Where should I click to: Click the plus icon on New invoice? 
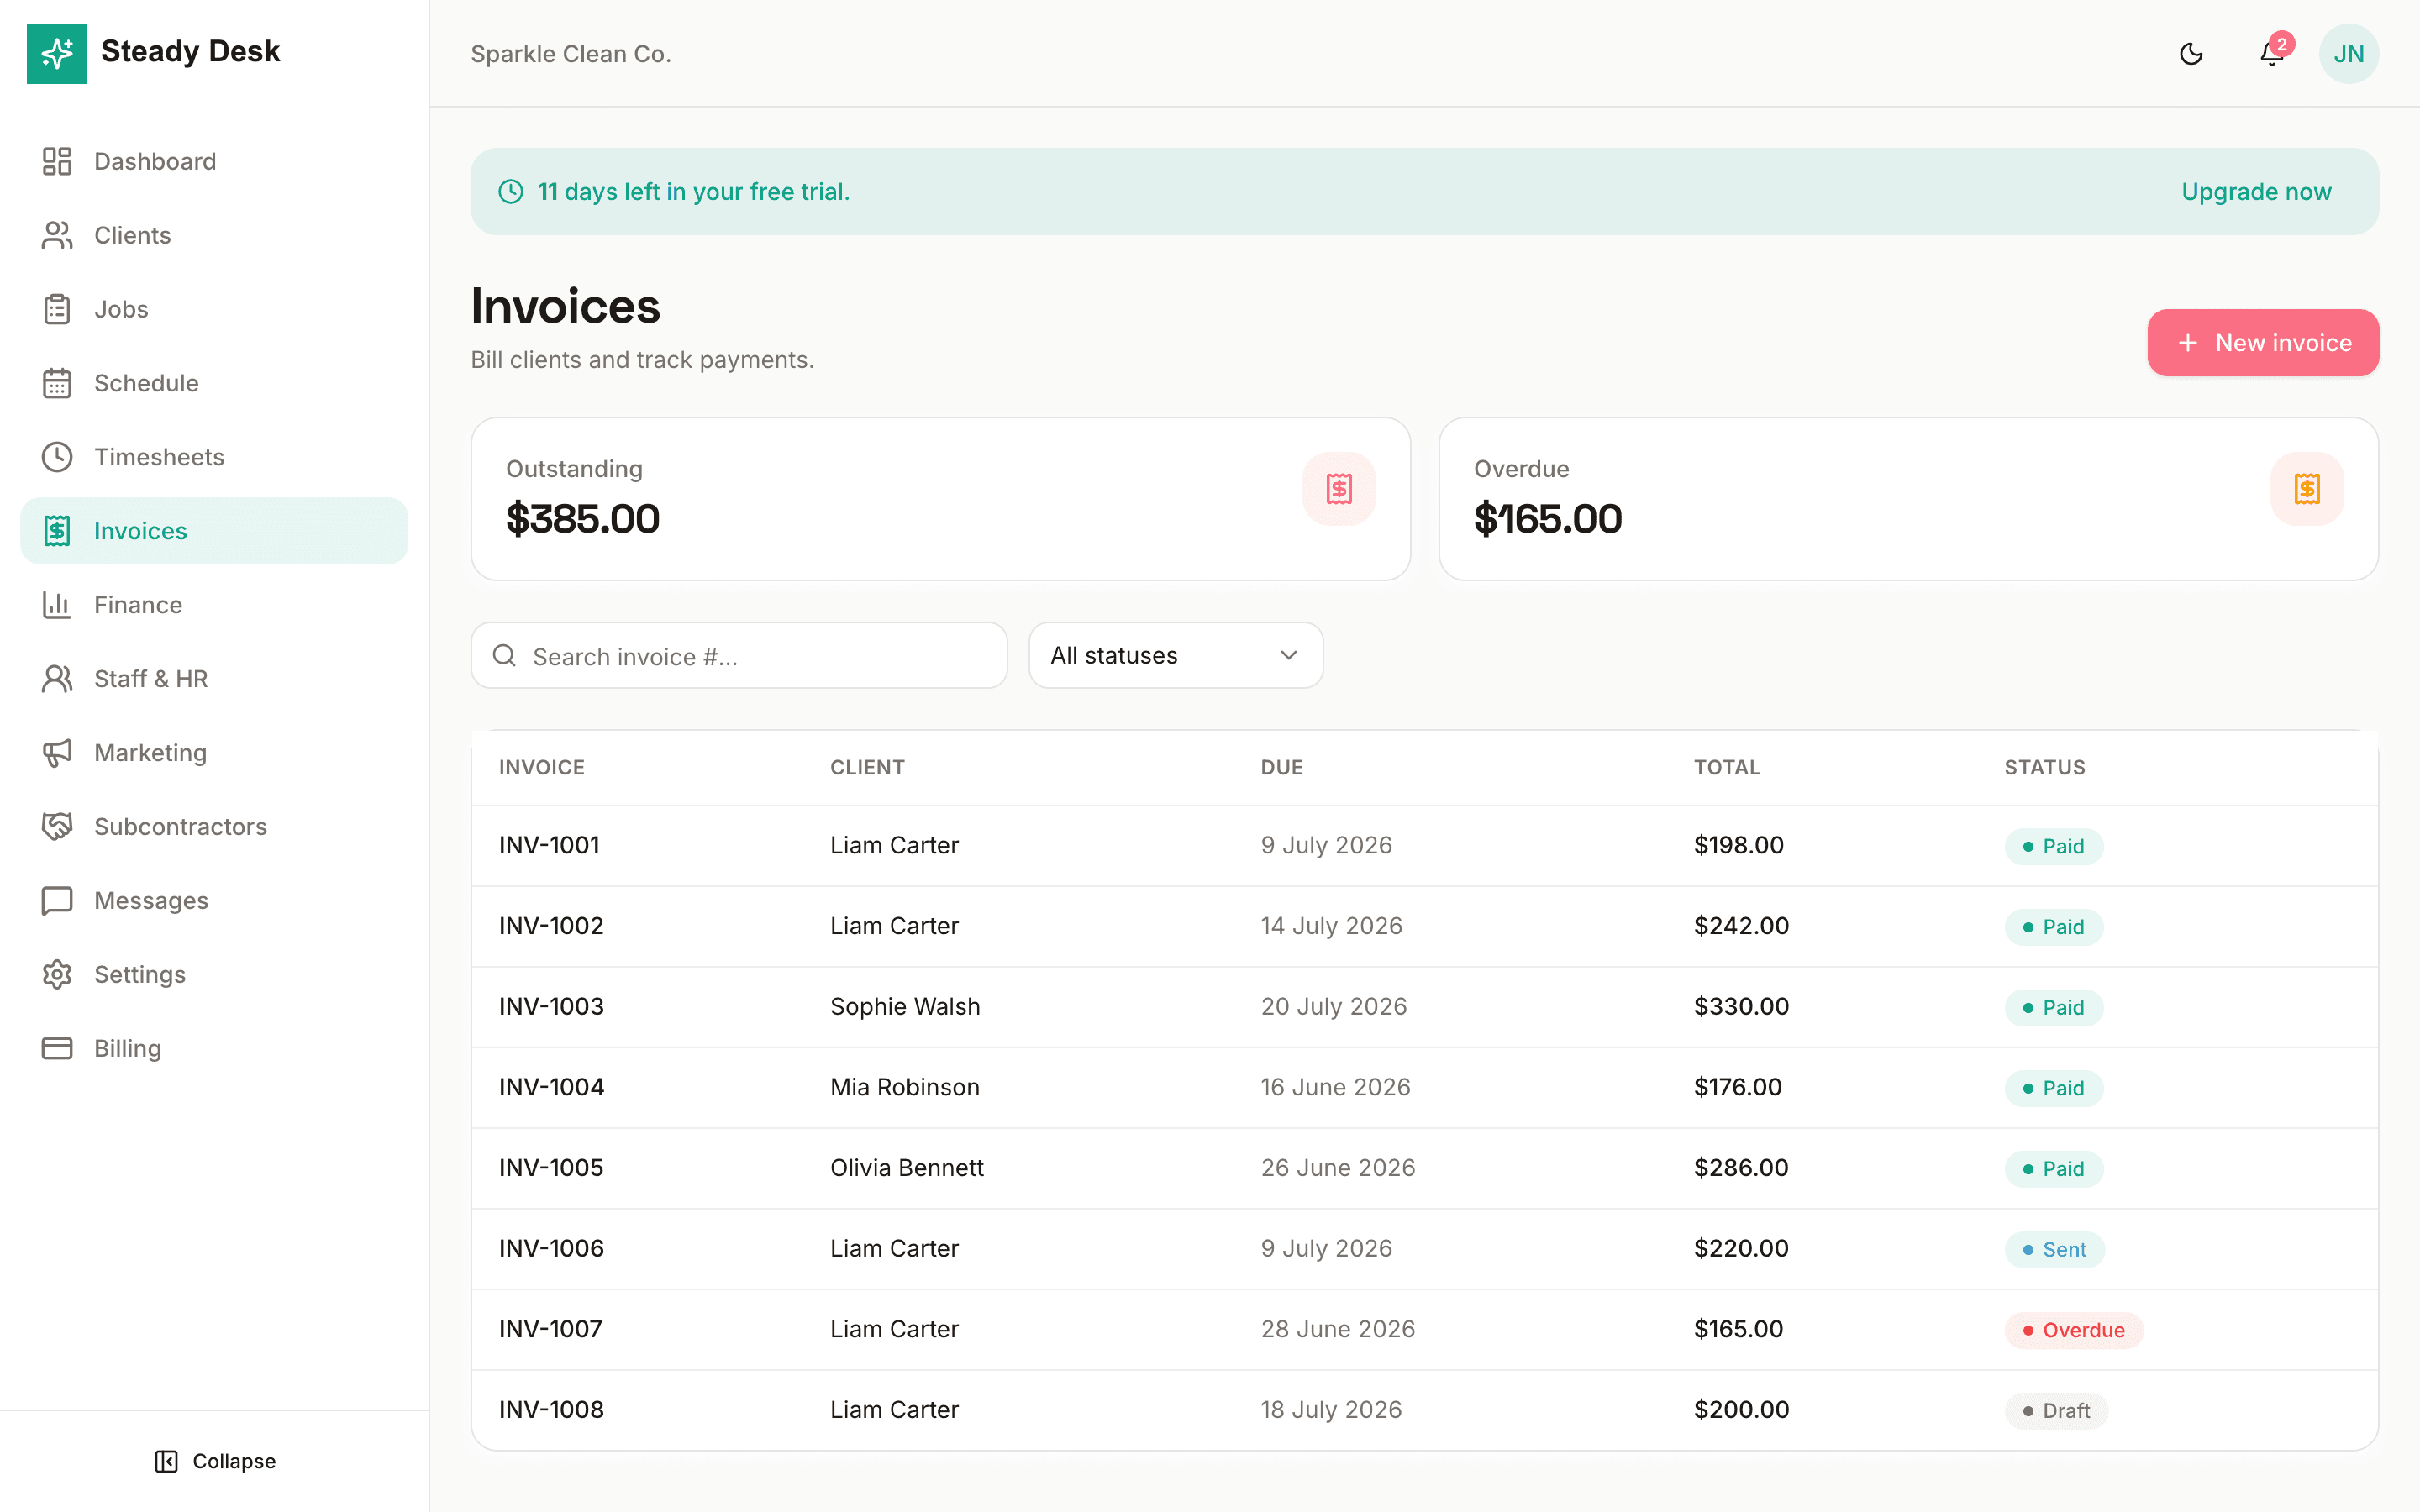2188,343
